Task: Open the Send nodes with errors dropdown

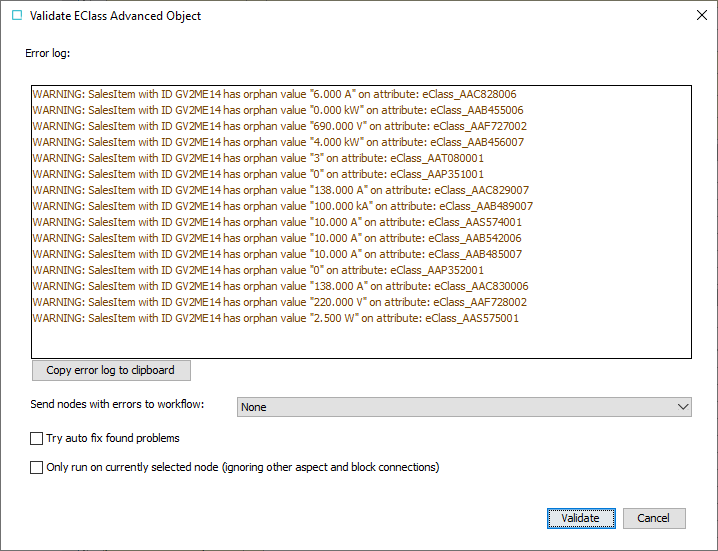Action: (464, 407)
